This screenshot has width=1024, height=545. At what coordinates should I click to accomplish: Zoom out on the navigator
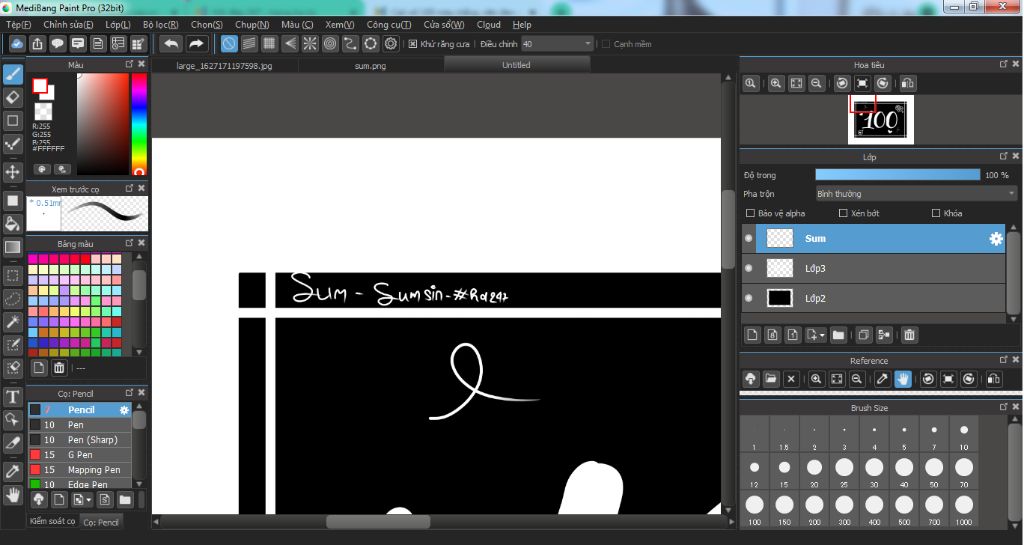[x=816, y=84]
